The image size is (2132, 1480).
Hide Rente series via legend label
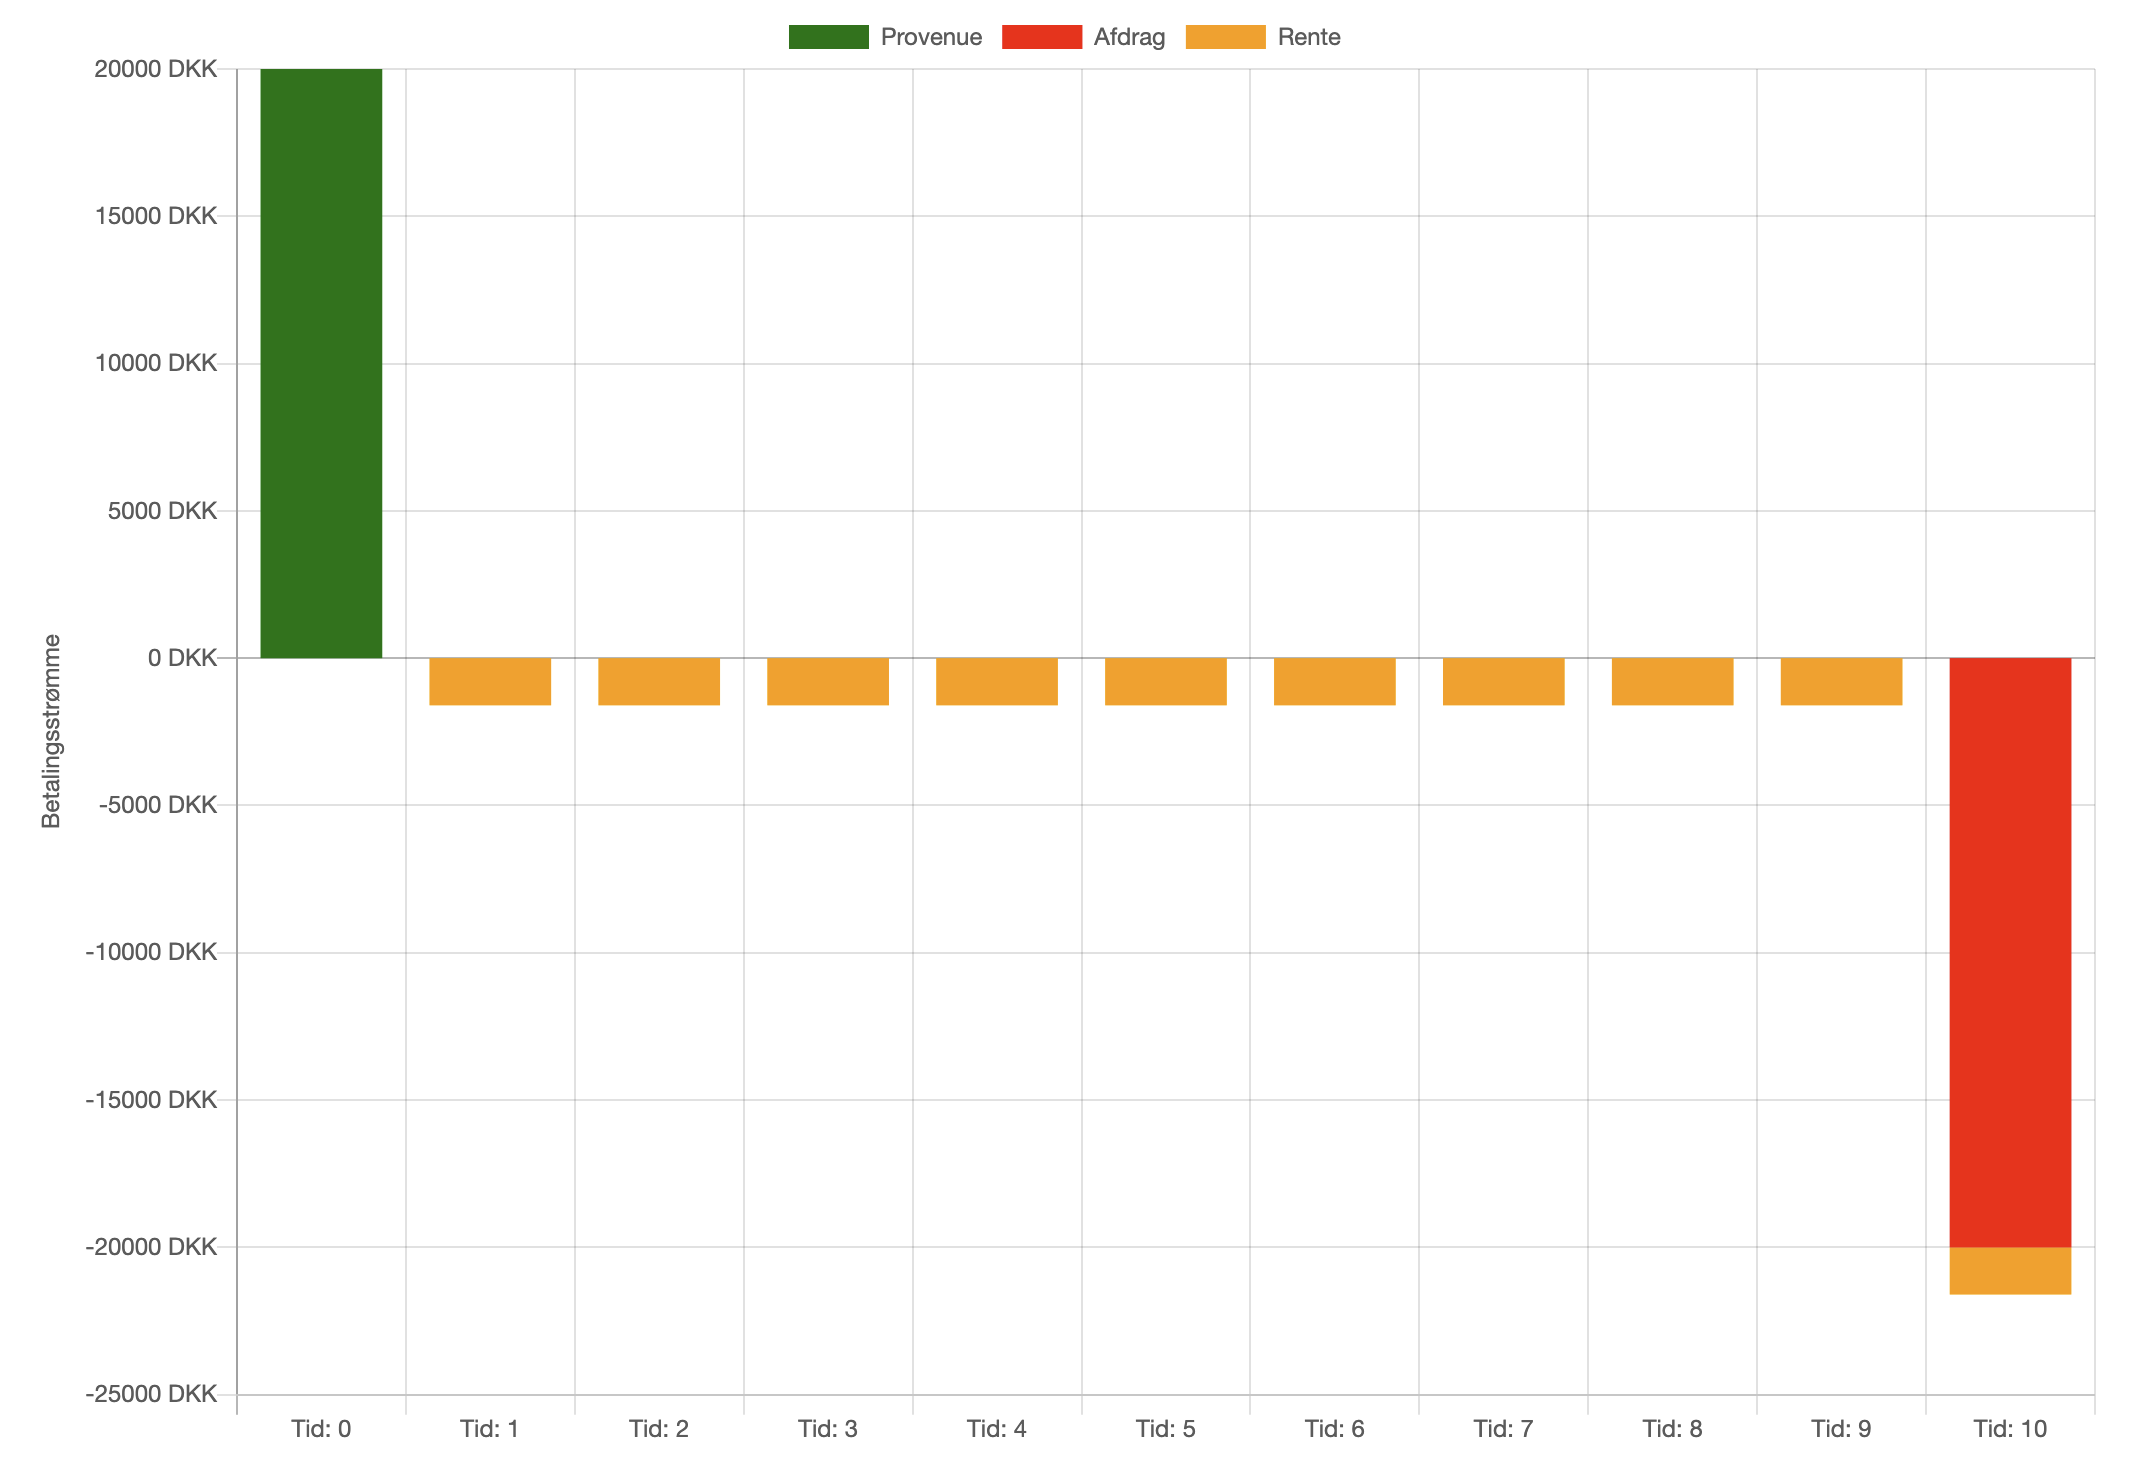click(x=1309, y=37)
